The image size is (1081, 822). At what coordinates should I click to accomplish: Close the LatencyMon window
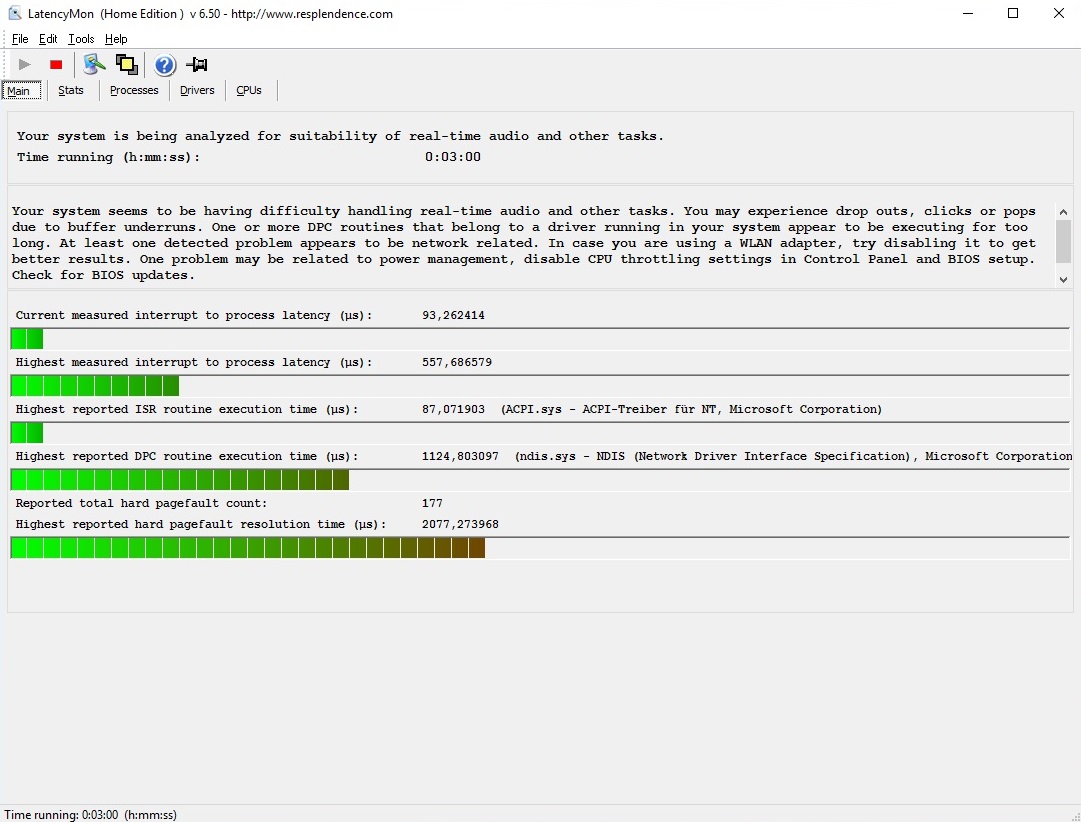click(1058, 13)
